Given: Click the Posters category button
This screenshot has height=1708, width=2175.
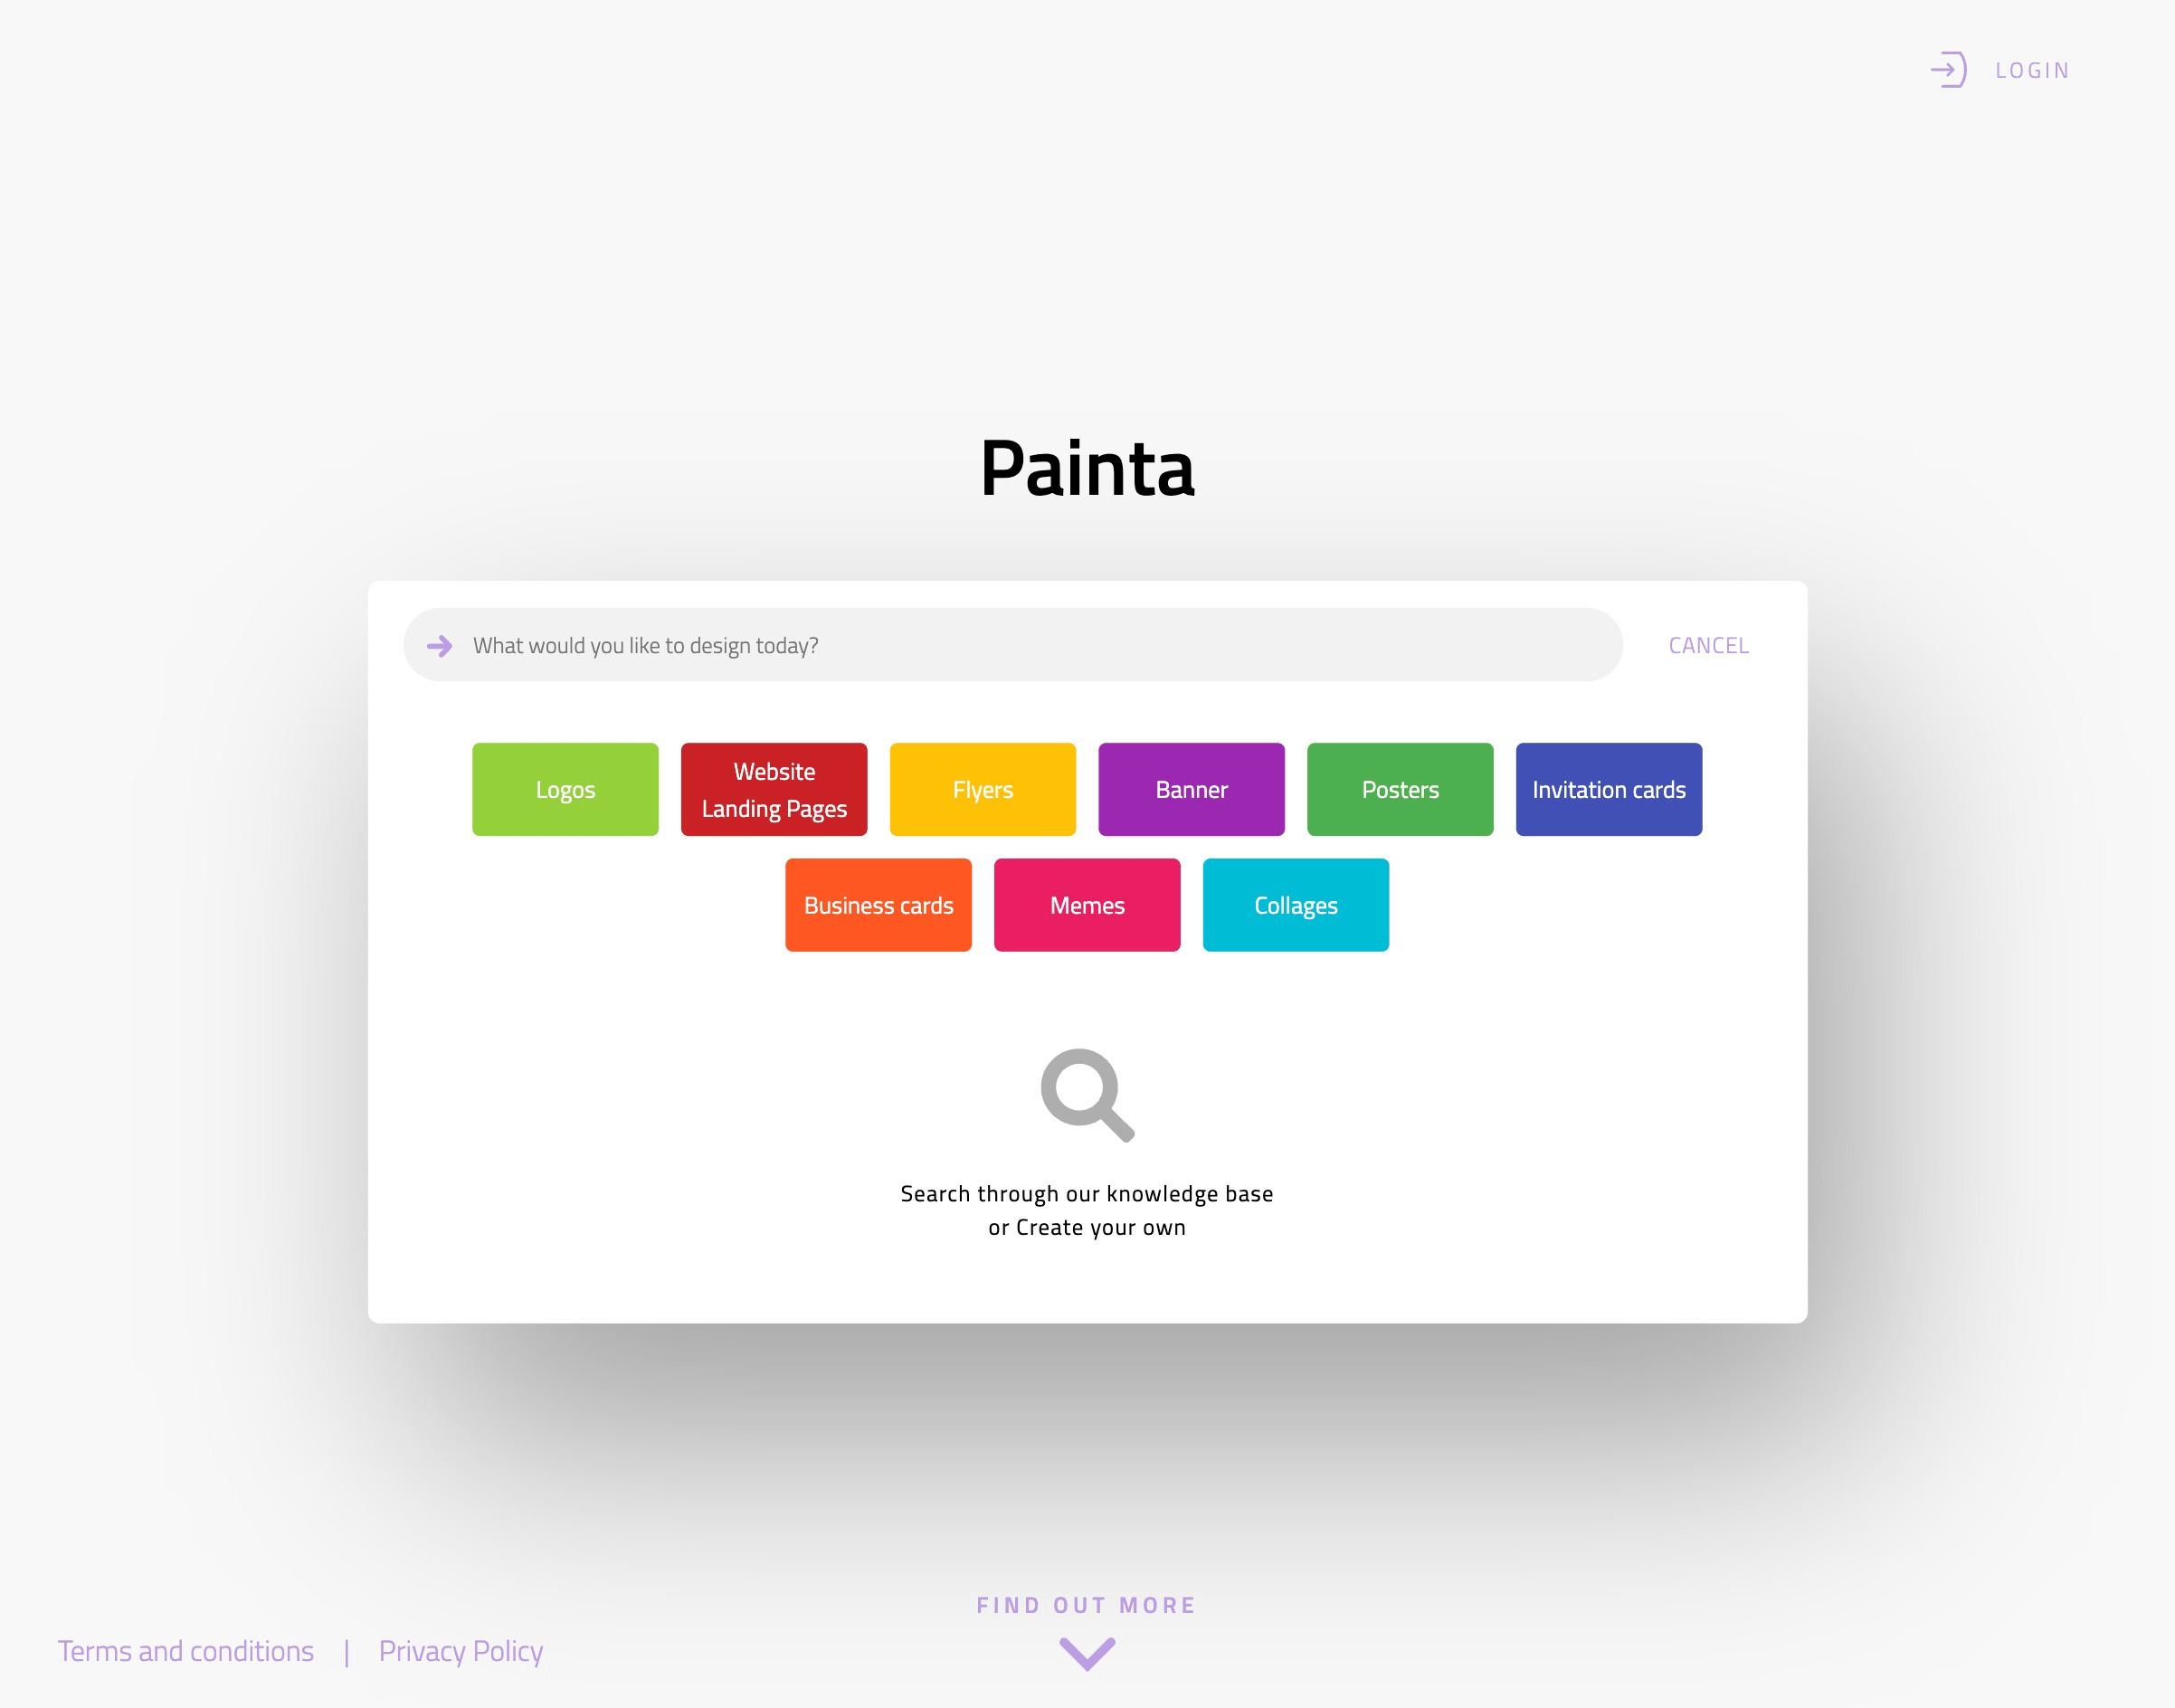Looking at the screenshot, I should [x=1400, y=789].
